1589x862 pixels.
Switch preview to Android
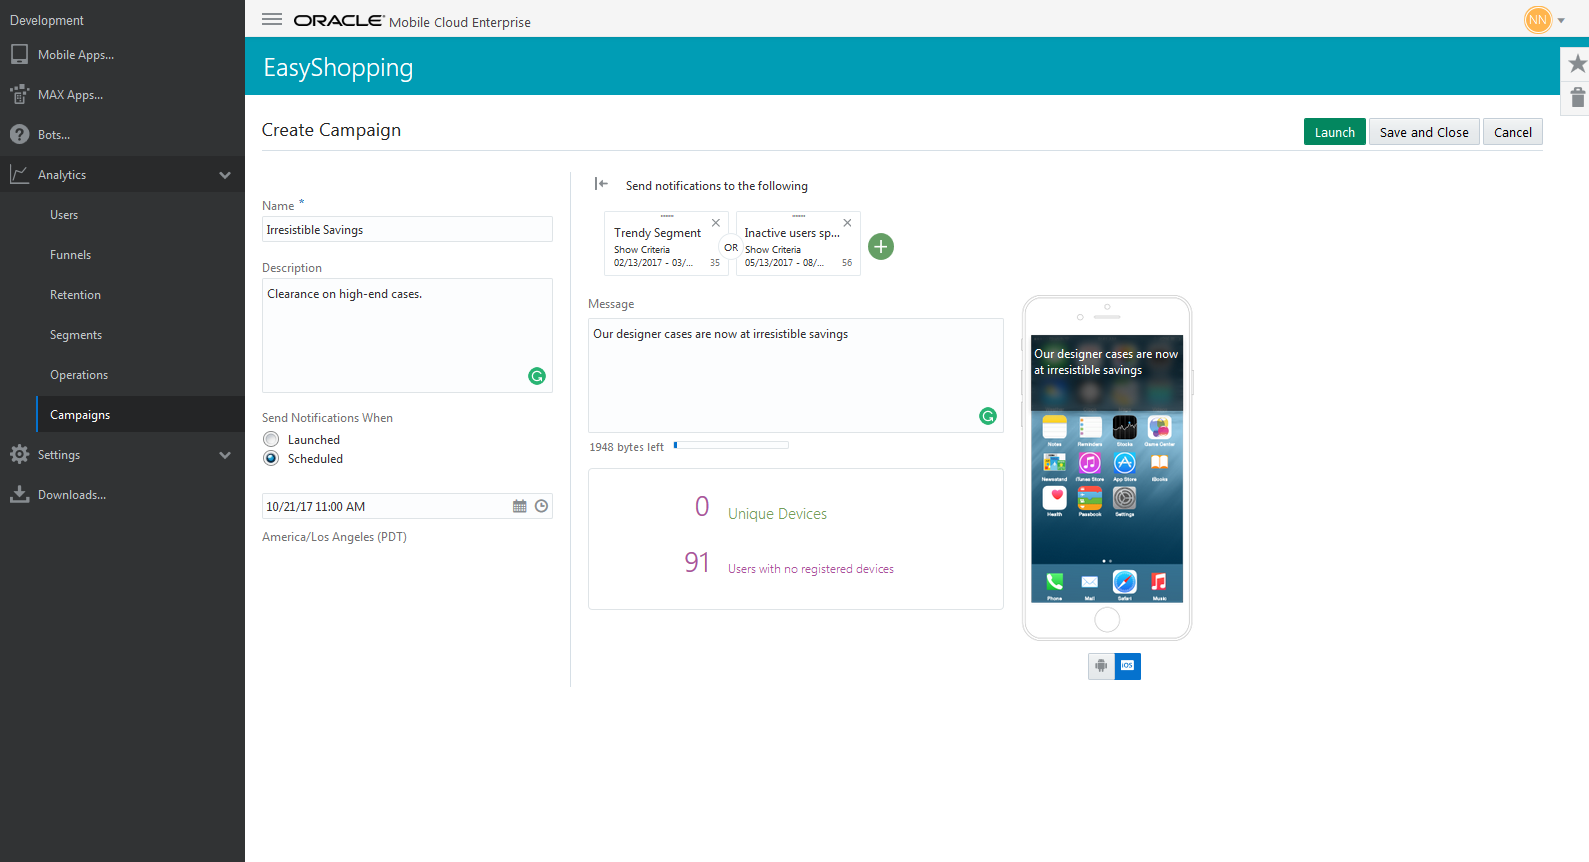(x=1101, y=666)
